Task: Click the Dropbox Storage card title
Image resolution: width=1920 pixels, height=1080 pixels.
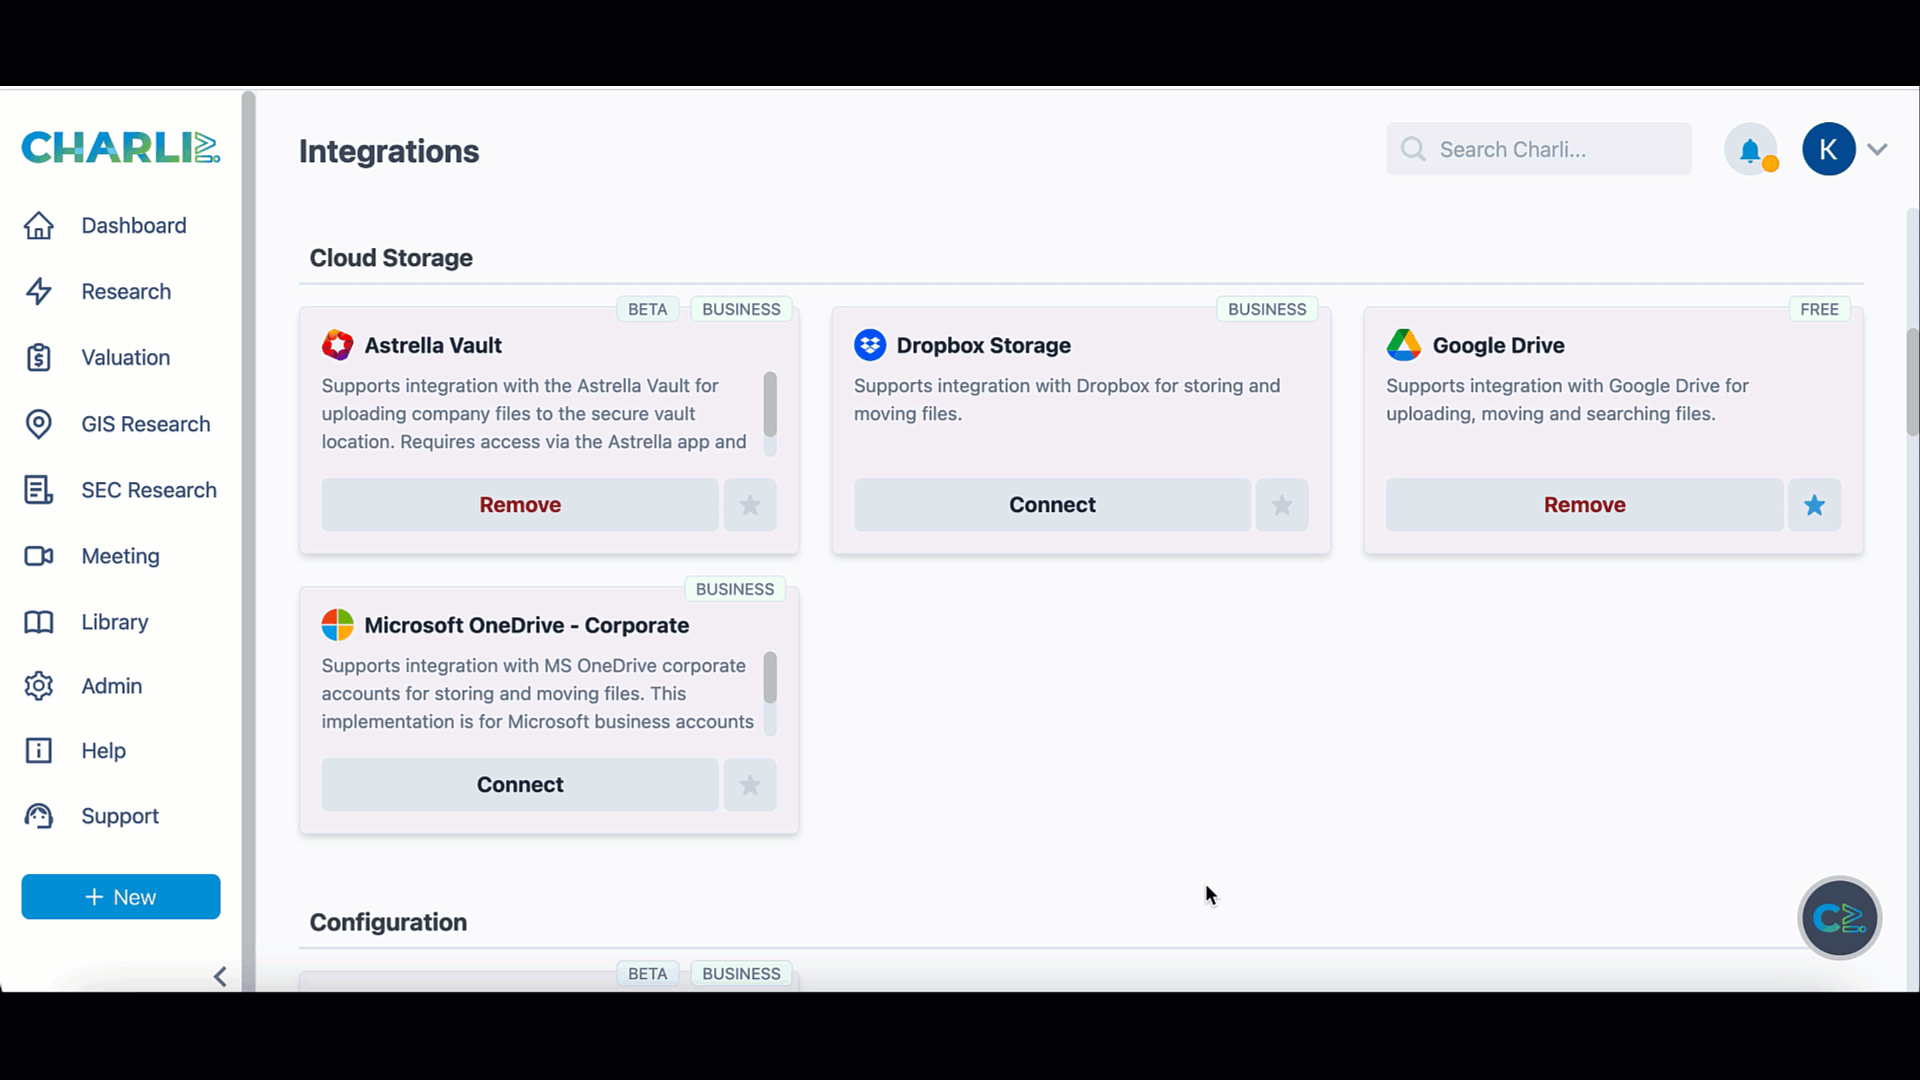Action: [x=983, y=345]
